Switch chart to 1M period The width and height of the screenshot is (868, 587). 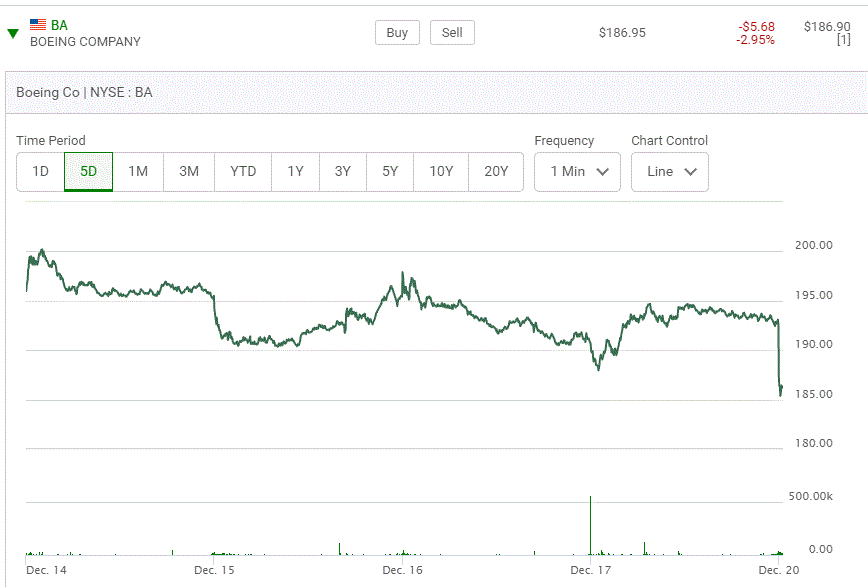point(138,172)
